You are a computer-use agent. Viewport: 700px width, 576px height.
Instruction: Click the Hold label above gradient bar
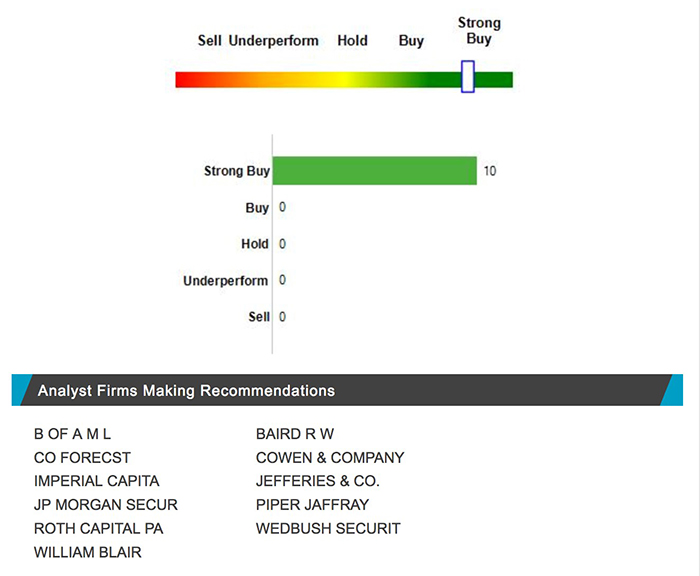click(x=352, y=41)
